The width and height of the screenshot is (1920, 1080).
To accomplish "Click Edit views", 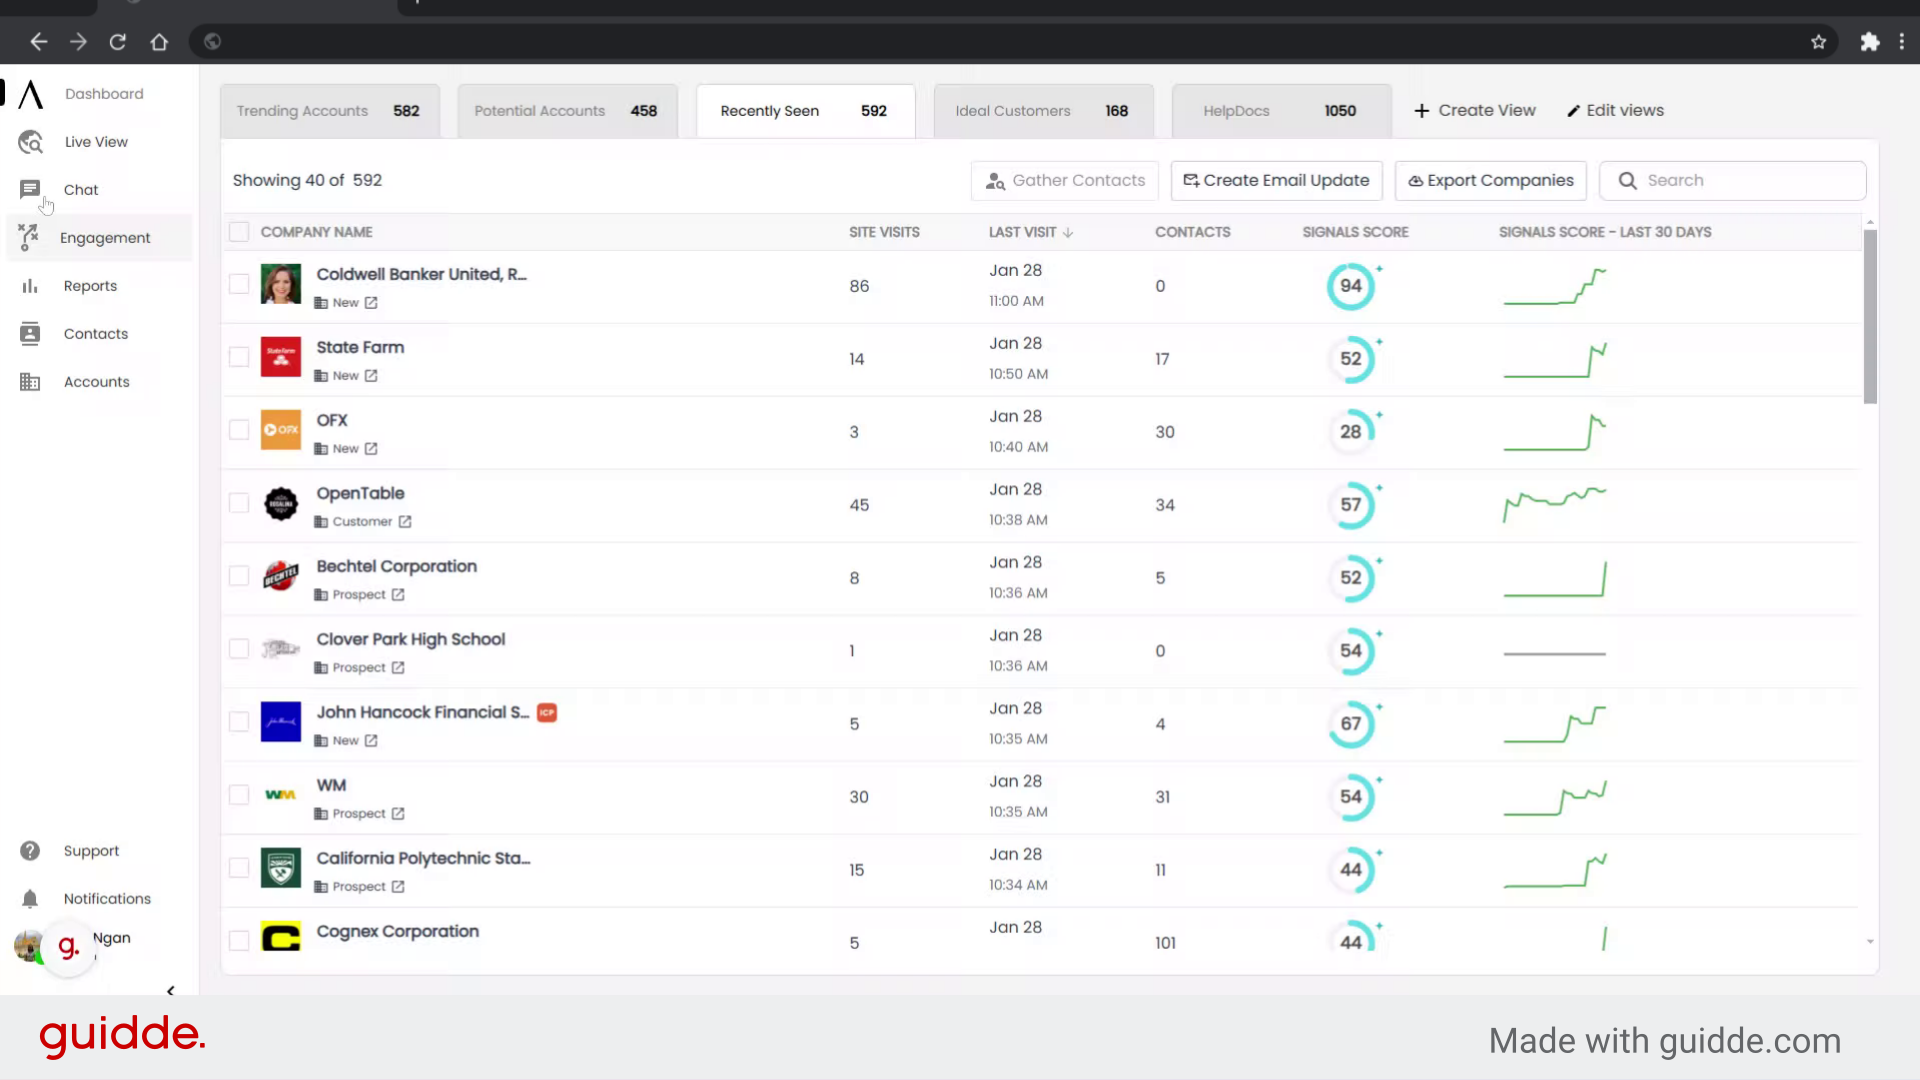I will [1615, 111].
